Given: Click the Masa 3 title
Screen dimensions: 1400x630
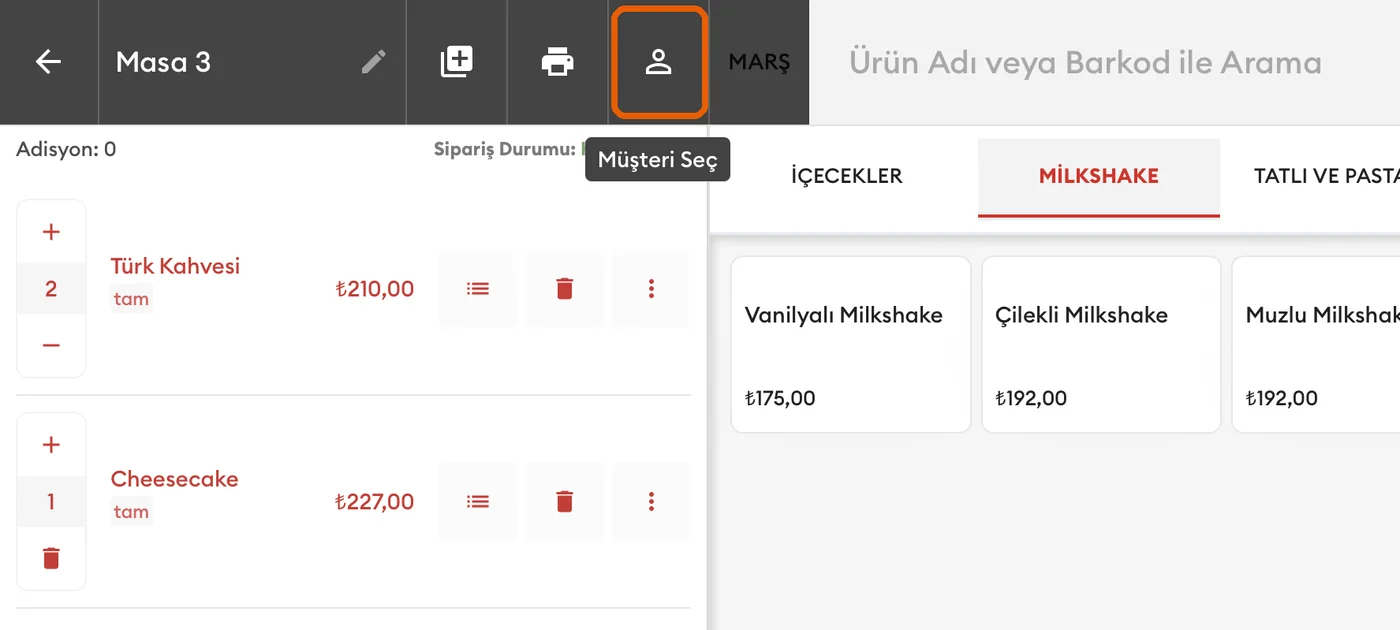Looking at the screenshot, I should click(x=163, y=62).
